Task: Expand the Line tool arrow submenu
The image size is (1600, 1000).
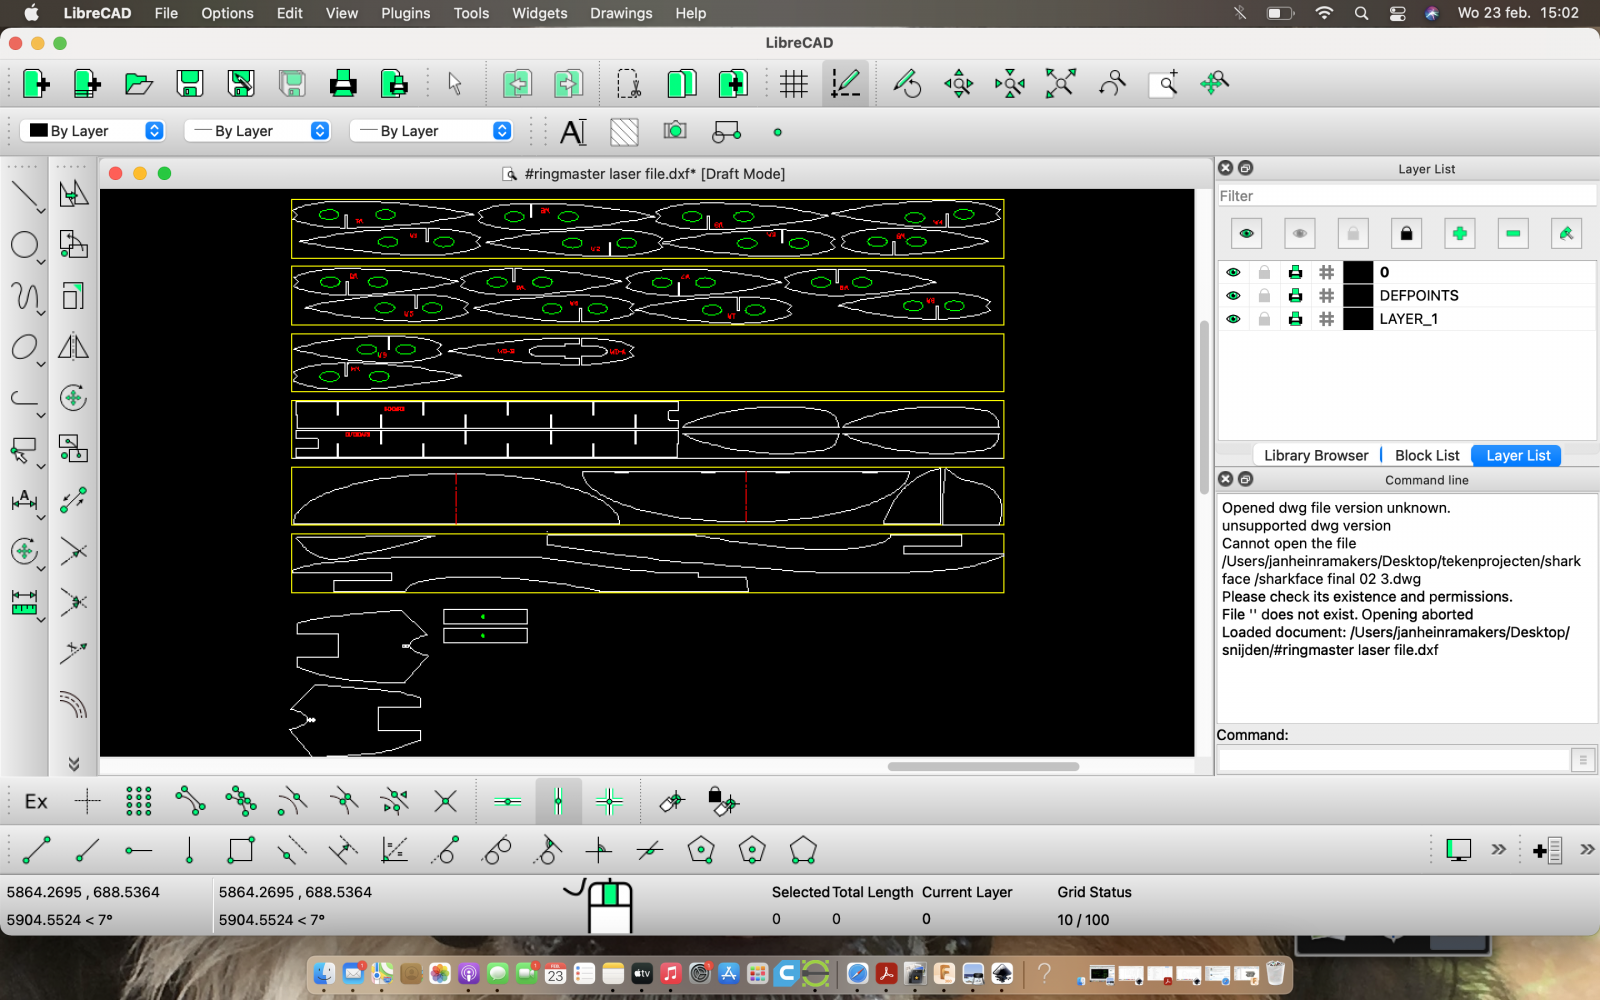Action: pos(41,211)
